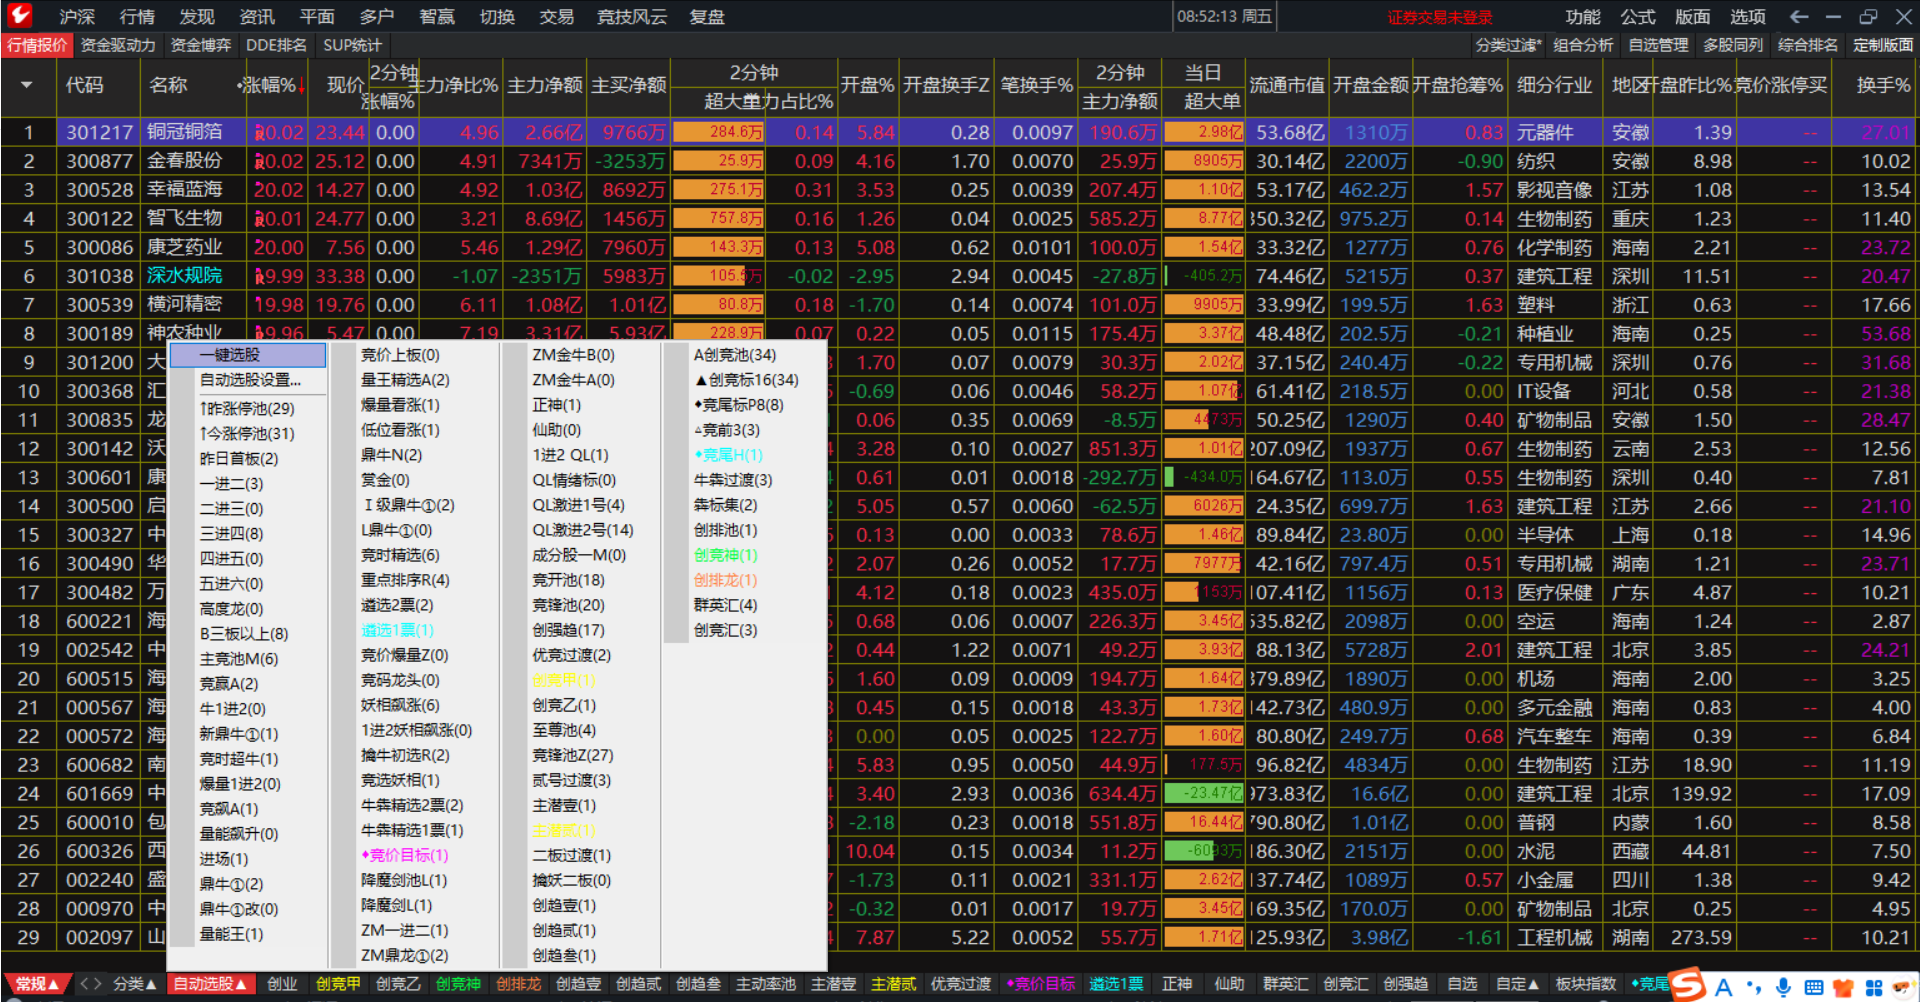
Task: Toggle sort on 涨幅% column header
Action: pos(272,85)
